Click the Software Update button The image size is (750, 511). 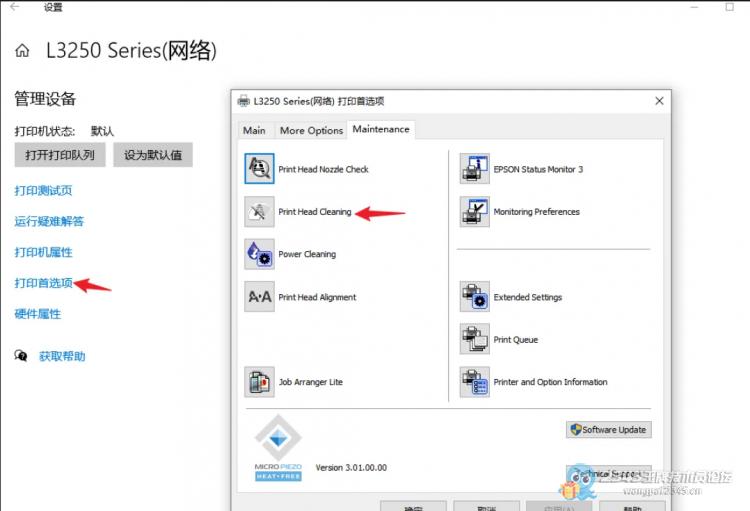tap(608, 429)
